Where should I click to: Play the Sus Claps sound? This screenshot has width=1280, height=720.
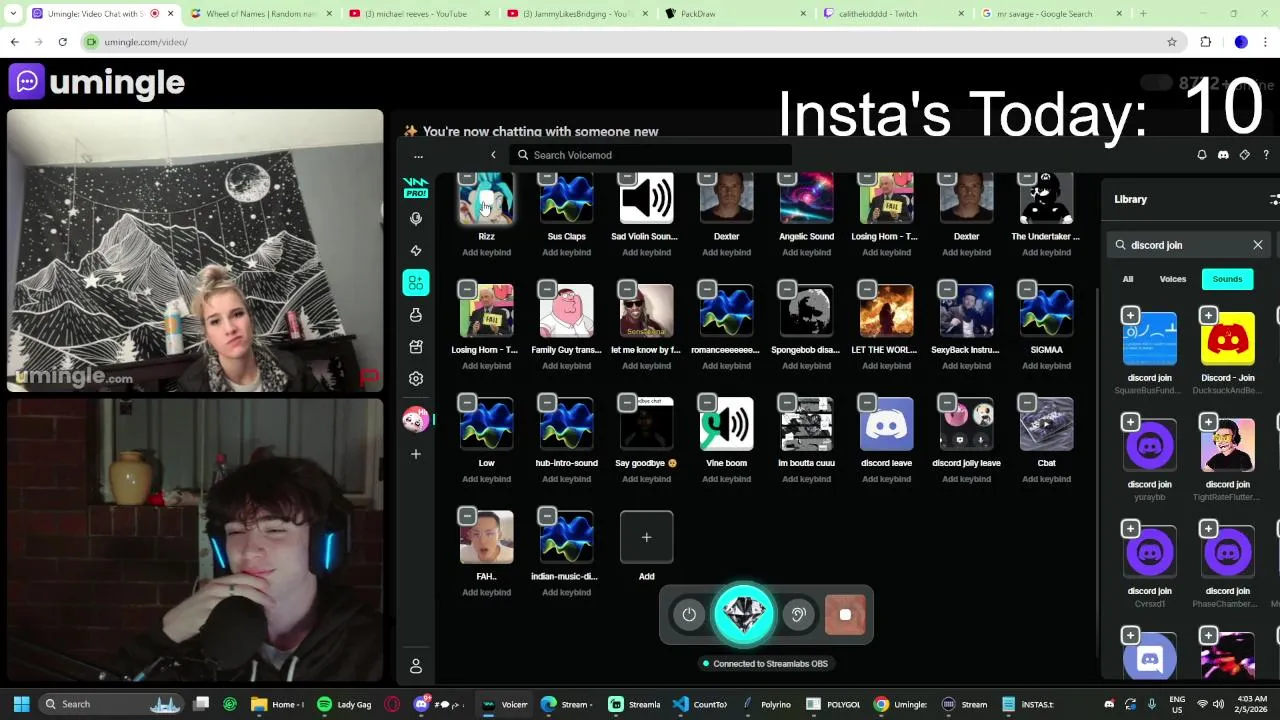[x=566, y=198]
